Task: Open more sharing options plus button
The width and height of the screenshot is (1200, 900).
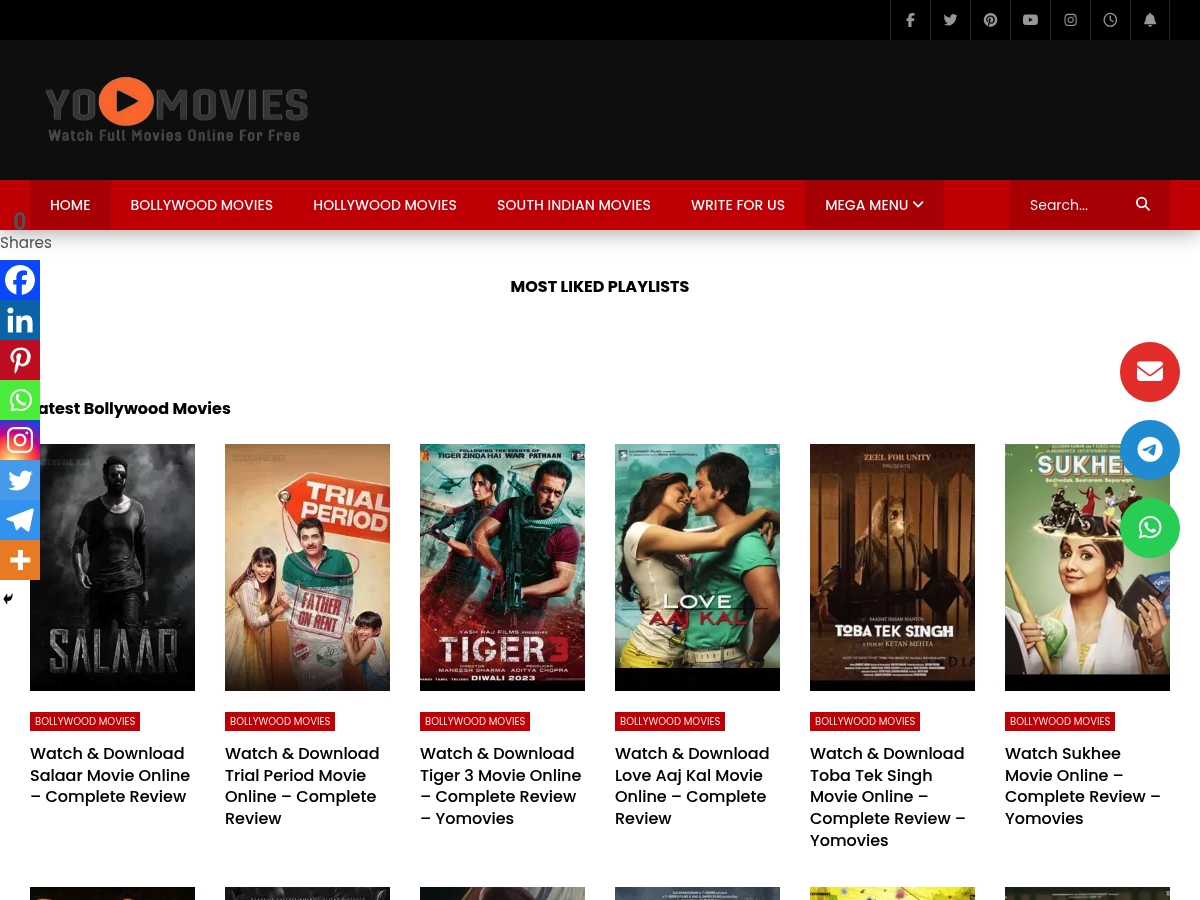Action: coord(20,560)
